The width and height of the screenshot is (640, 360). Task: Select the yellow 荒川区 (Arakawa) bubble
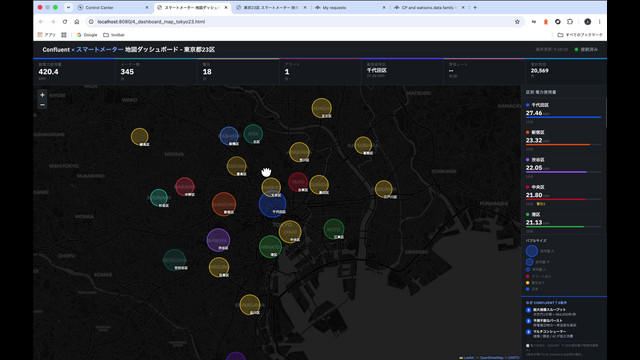click(x=299, y=152)
